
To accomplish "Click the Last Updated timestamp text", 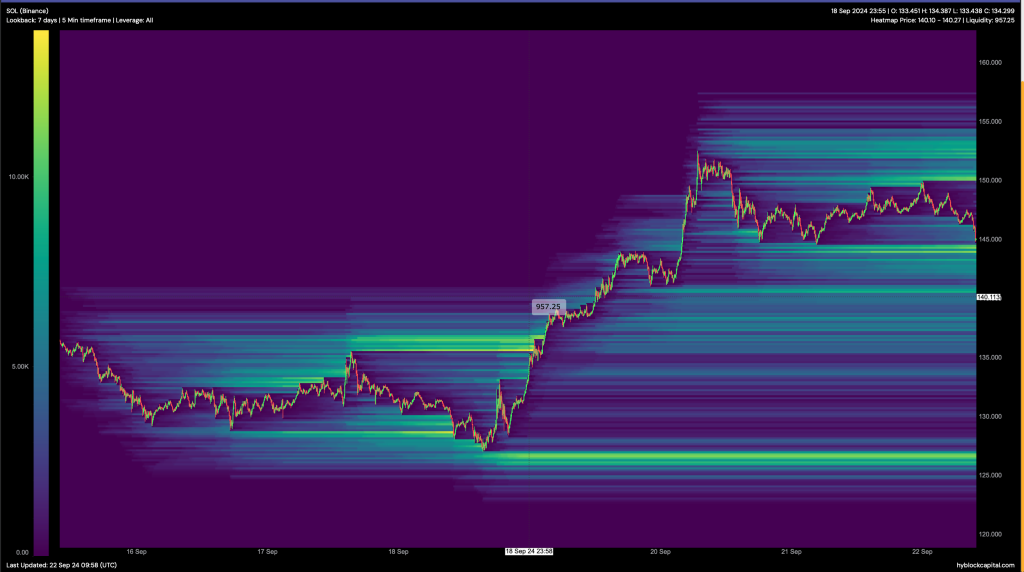I will pos(61,565).
